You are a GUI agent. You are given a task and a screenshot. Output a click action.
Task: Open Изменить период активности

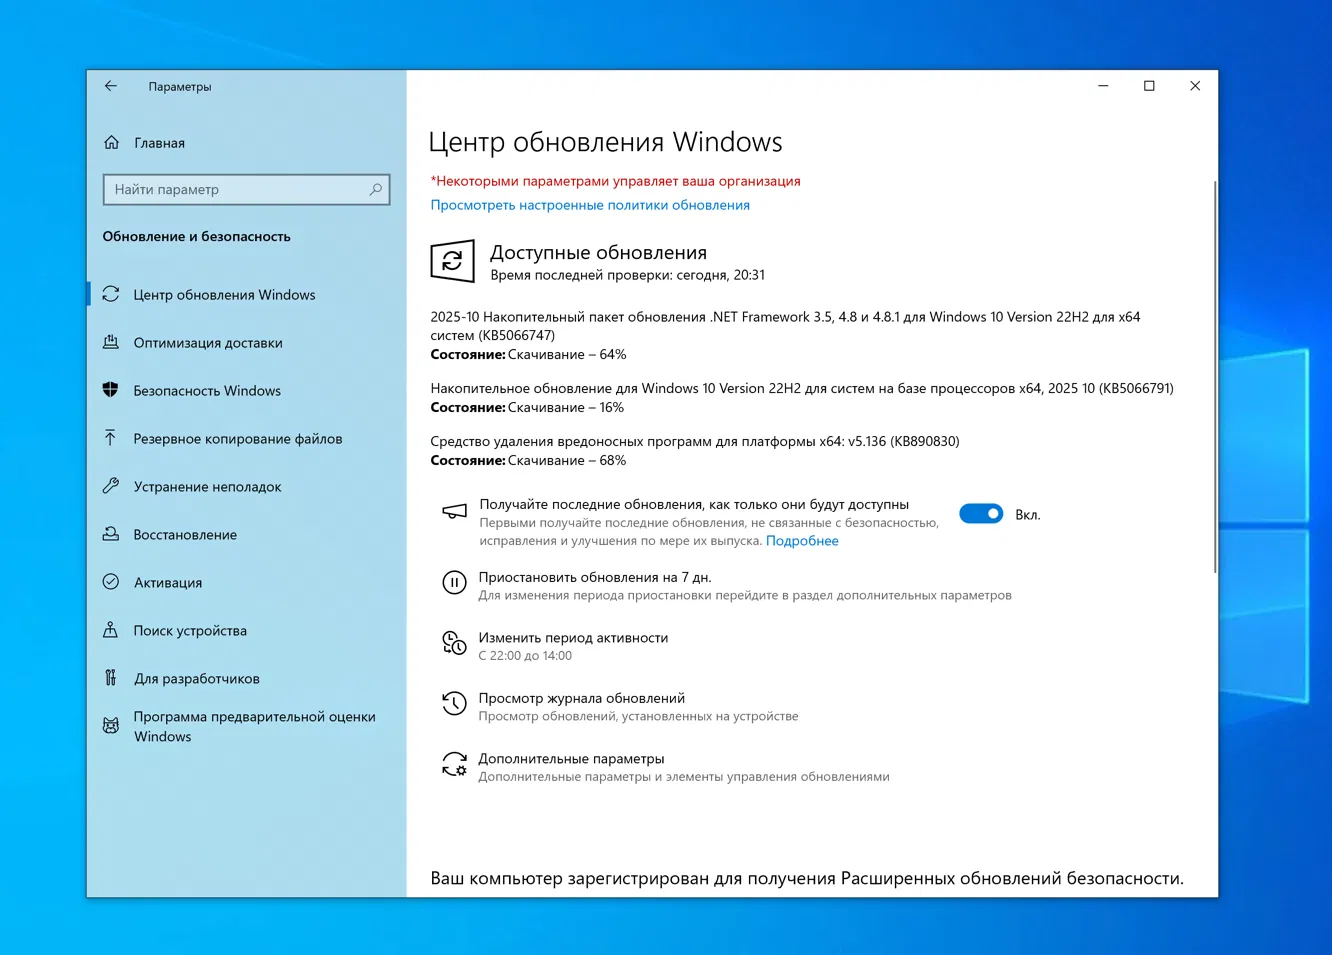pos(573,638)
